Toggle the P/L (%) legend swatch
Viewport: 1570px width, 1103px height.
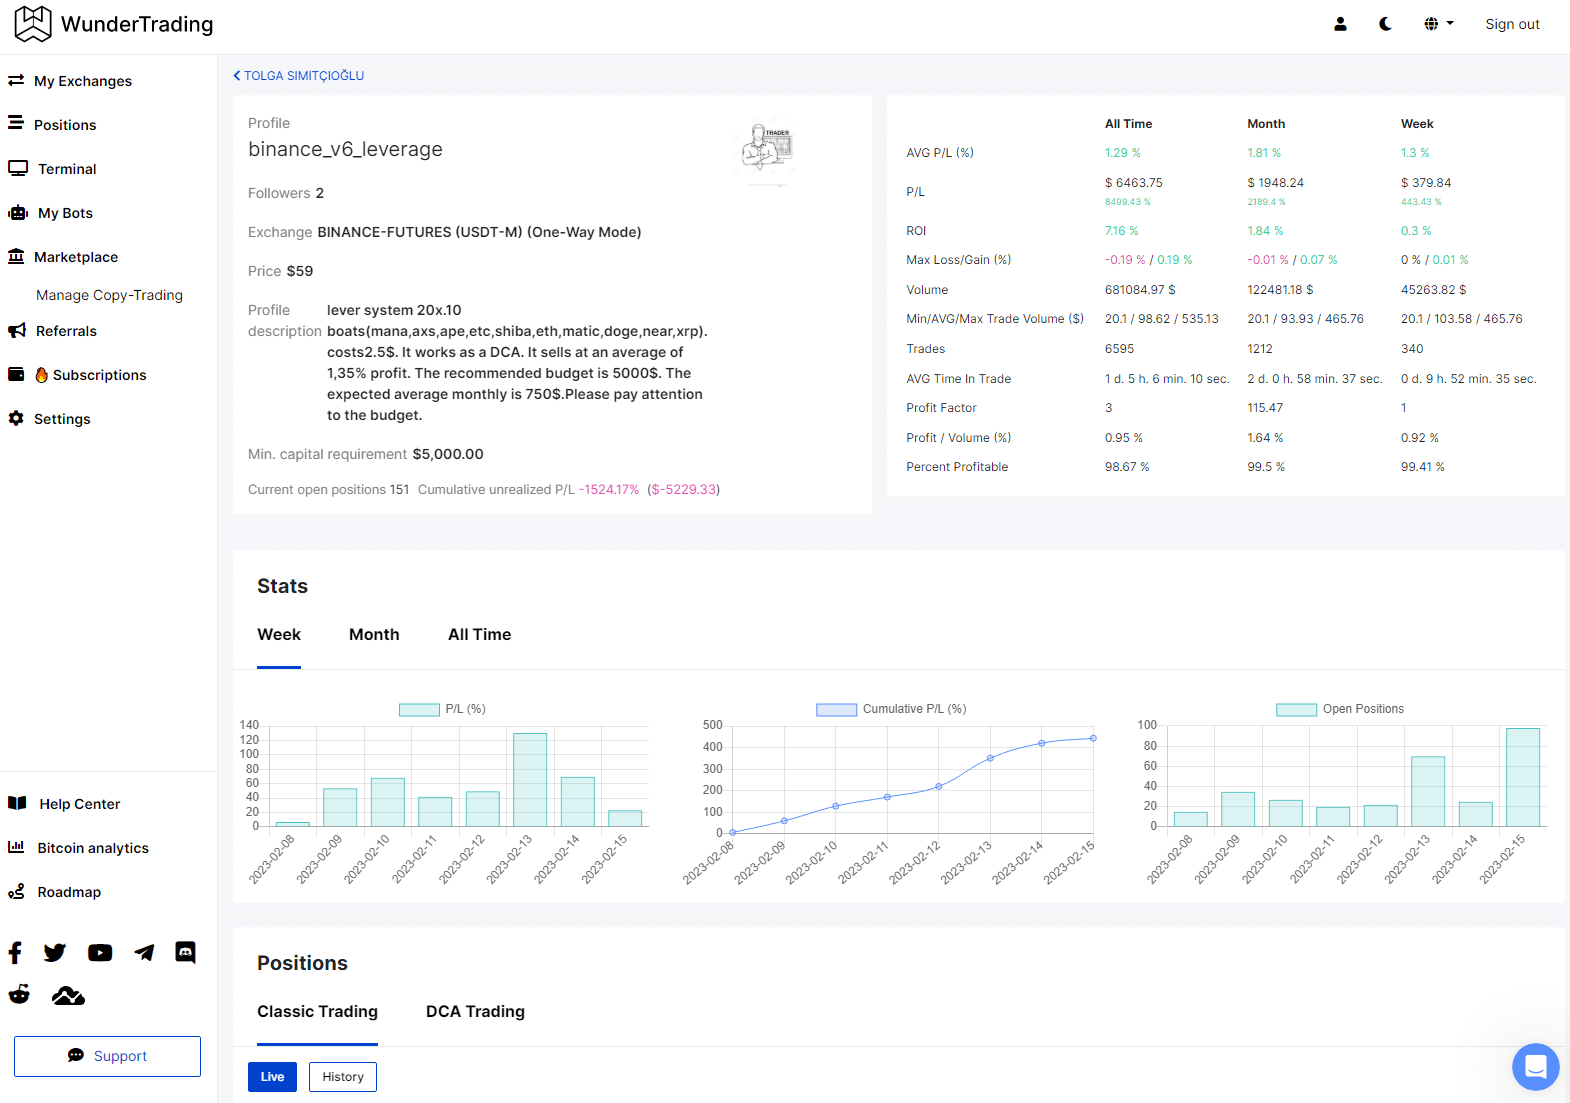(x=419, y=709)
